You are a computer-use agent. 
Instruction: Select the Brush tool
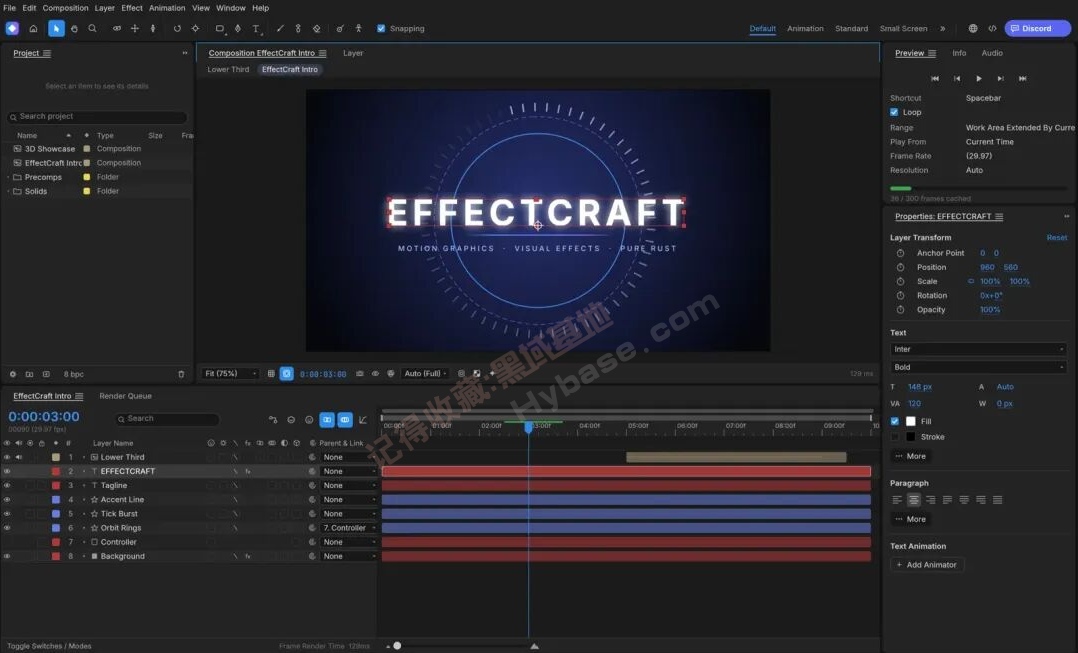(x=280, y=29)
